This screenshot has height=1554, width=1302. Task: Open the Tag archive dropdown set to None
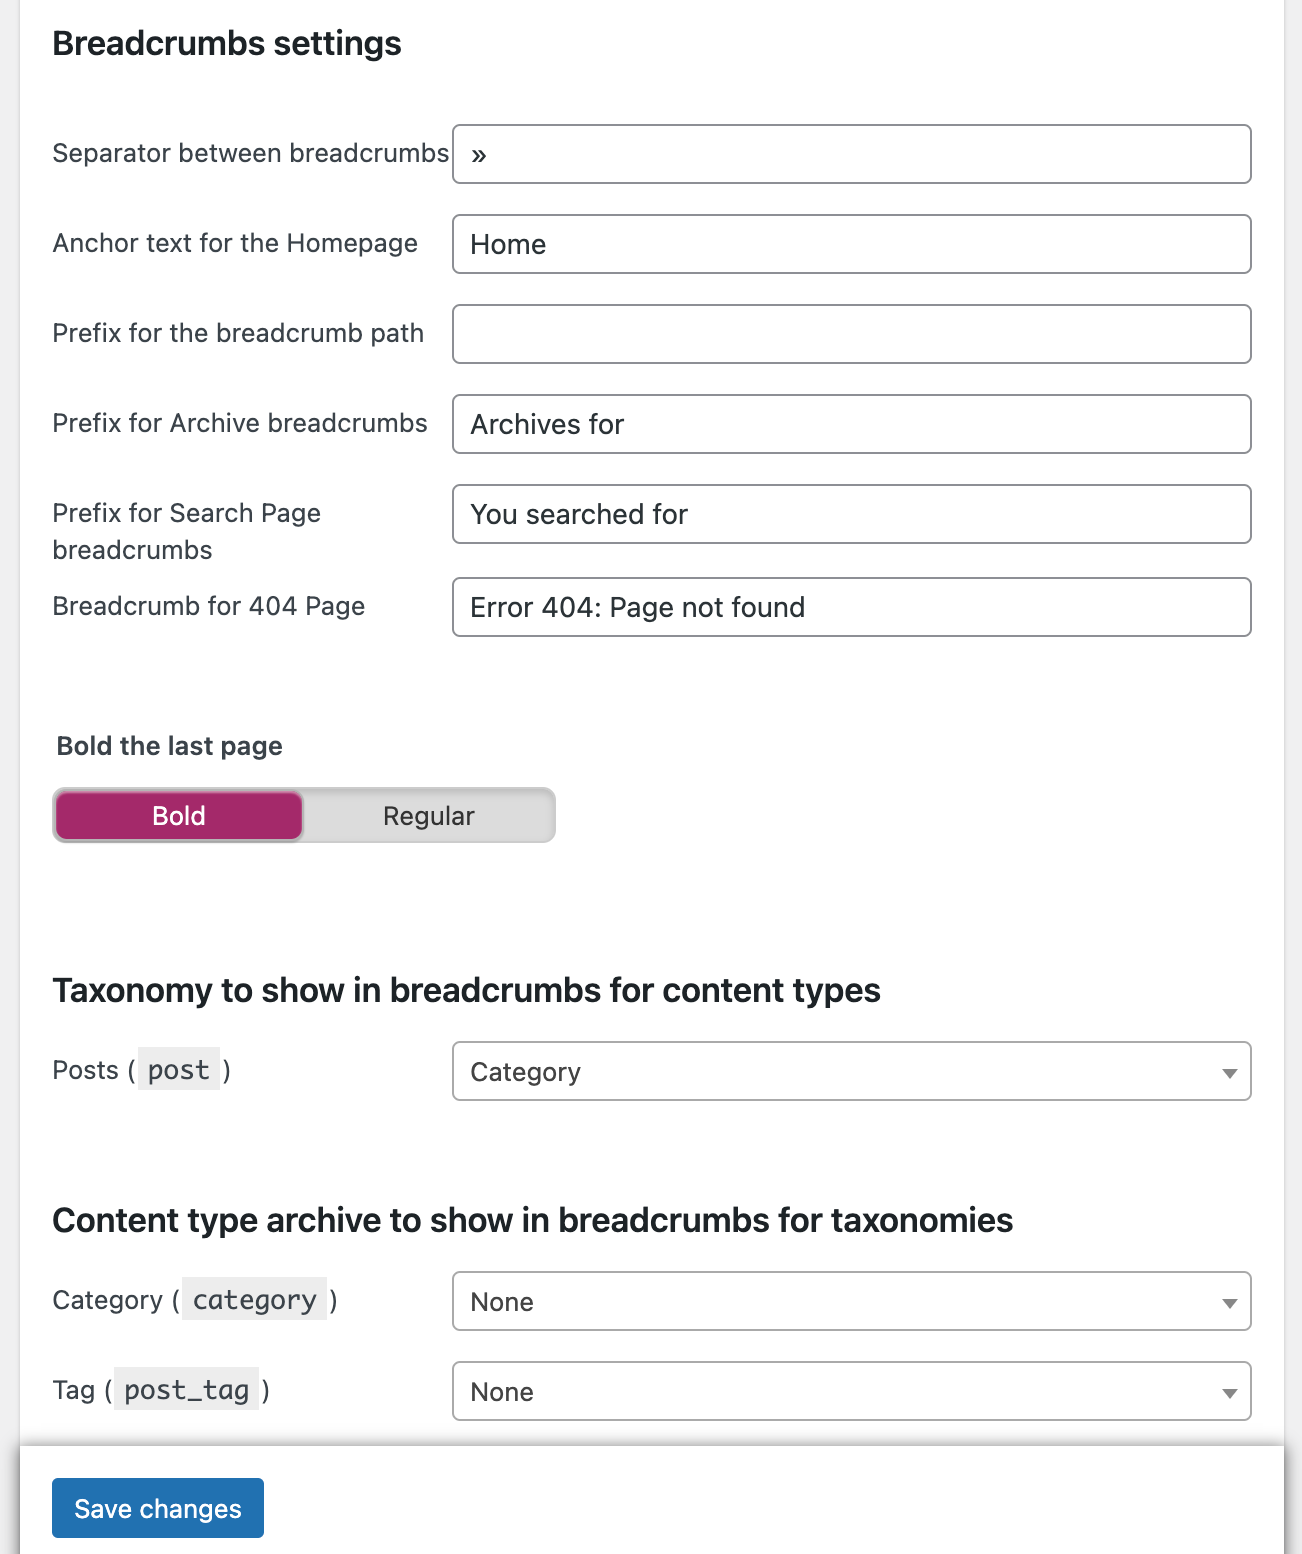click(x=851, y=1391)
